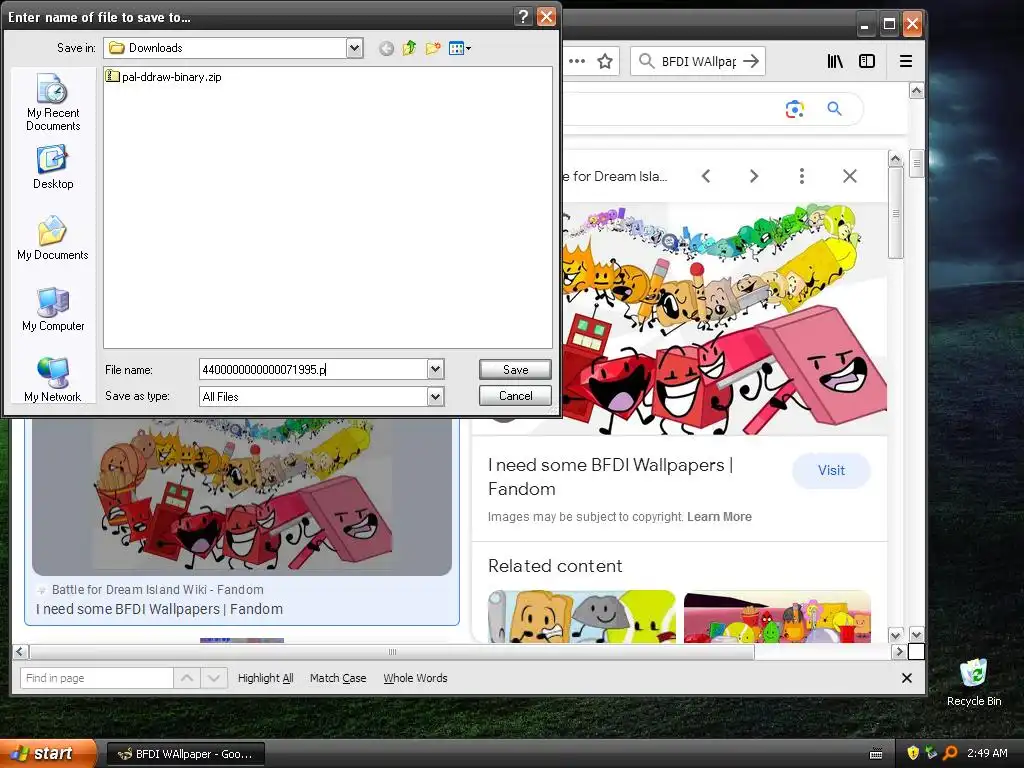Expand the Save in folder dropdown
The width and height of the screenshot is (1024, 768).
(x=354, y=48)
